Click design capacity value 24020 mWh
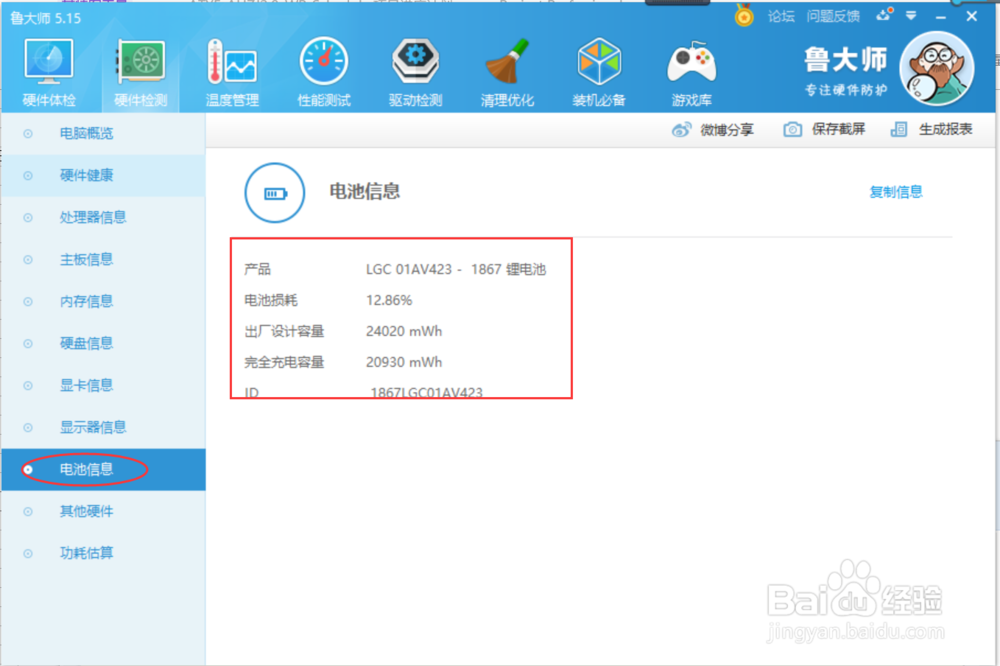Viewport: 1000px width, 666px height. click(404, 332)
